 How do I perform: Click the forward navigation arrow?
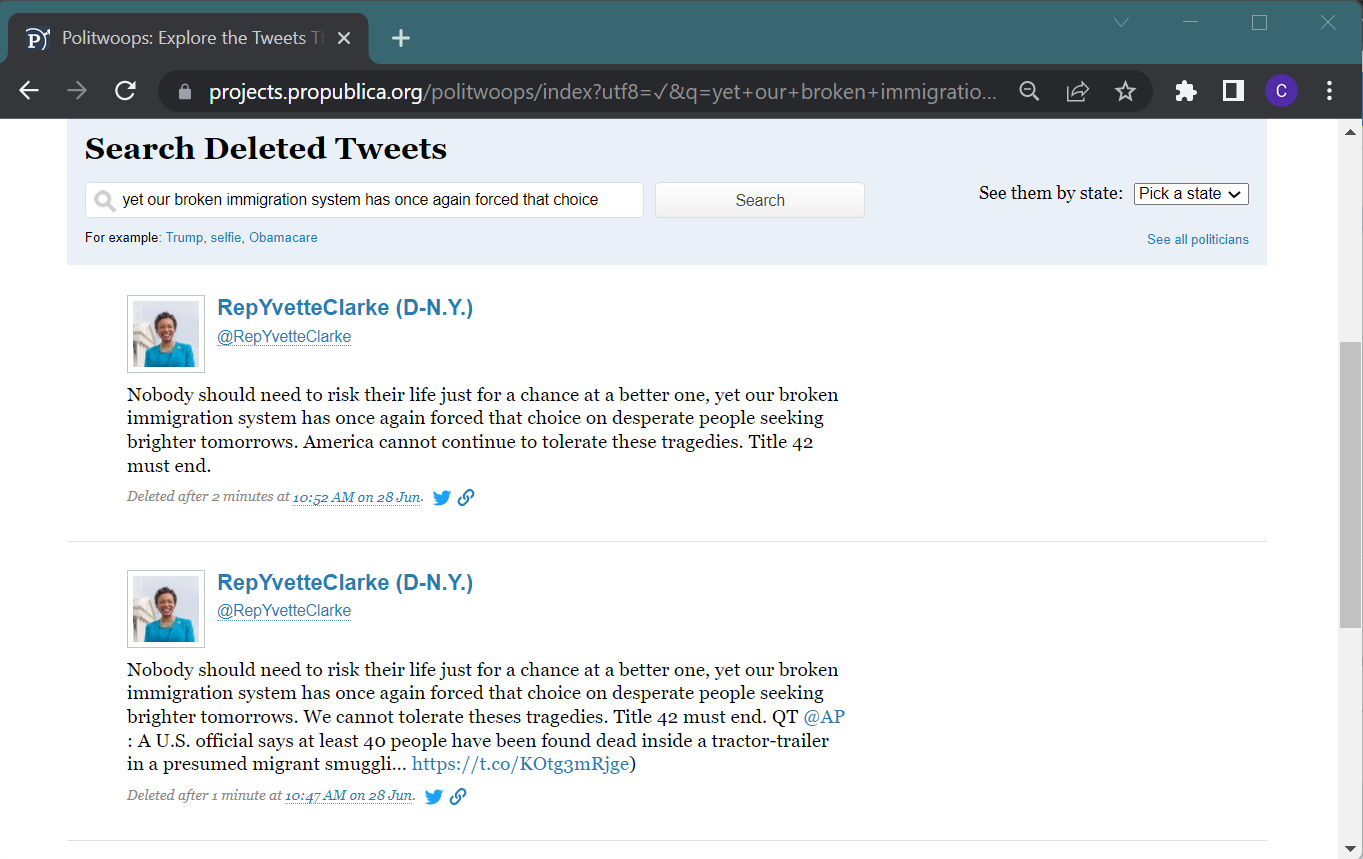click(x=77, y=91)
